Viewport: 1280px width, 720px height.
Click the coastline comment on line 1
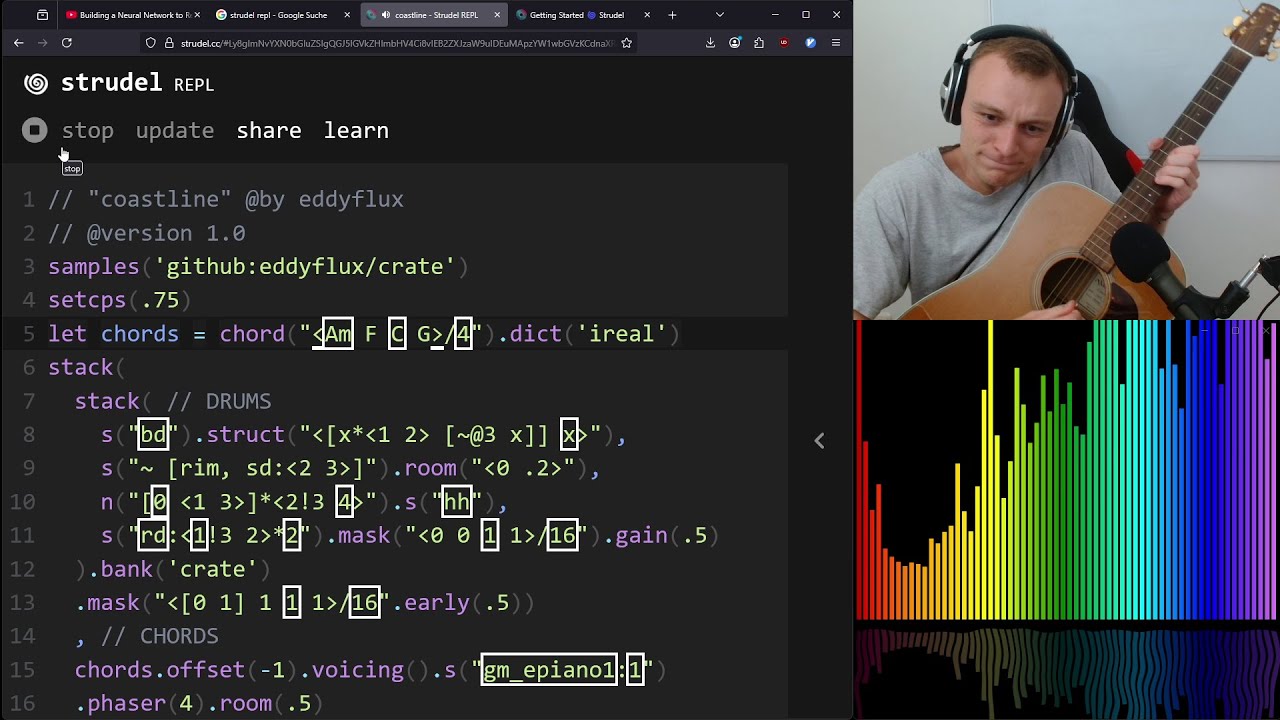click(226, 199)
